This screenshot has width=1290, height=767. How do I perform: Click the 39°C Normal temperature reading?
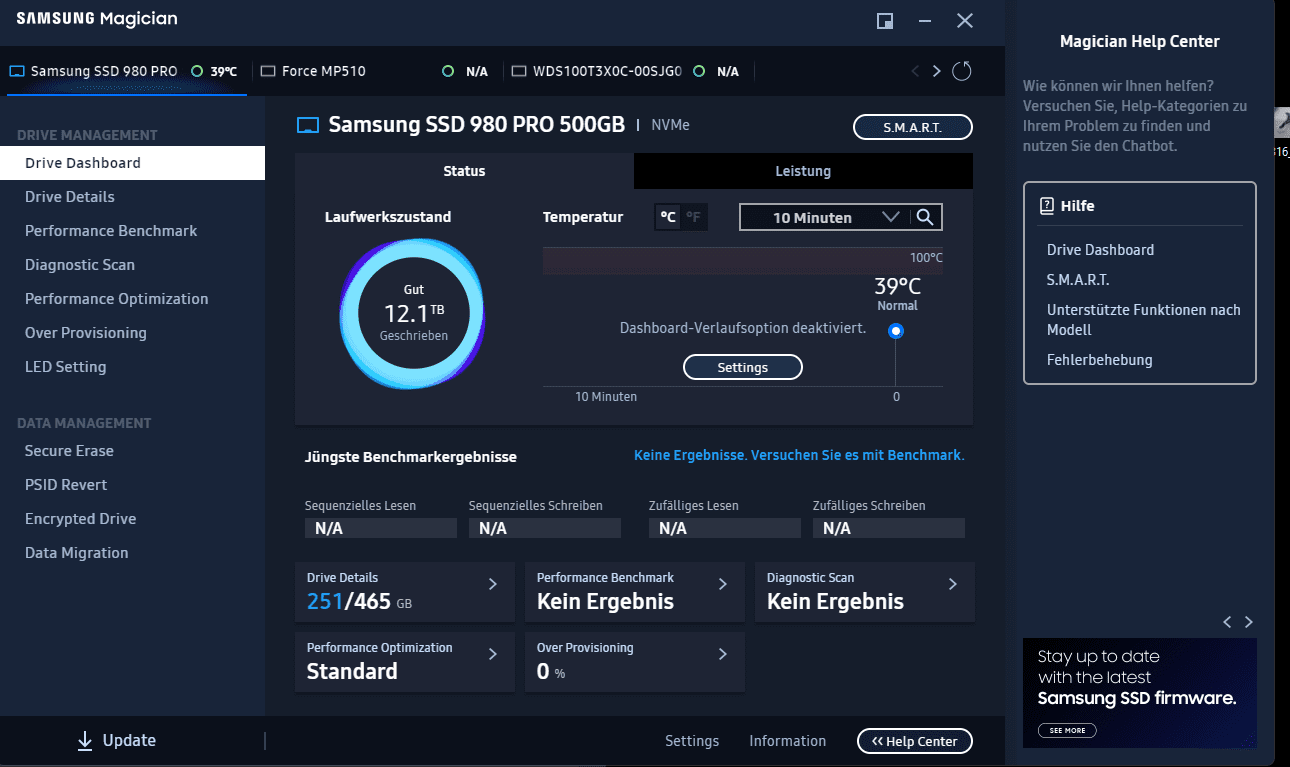tap(897, 293)
